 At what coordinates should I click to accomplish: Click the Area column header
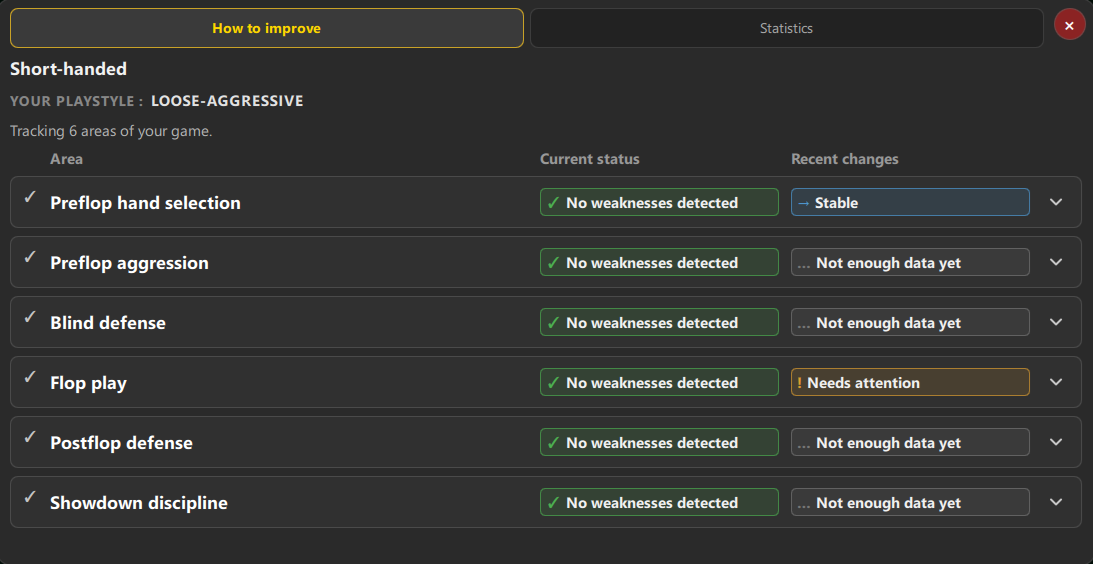click(66, 159)
